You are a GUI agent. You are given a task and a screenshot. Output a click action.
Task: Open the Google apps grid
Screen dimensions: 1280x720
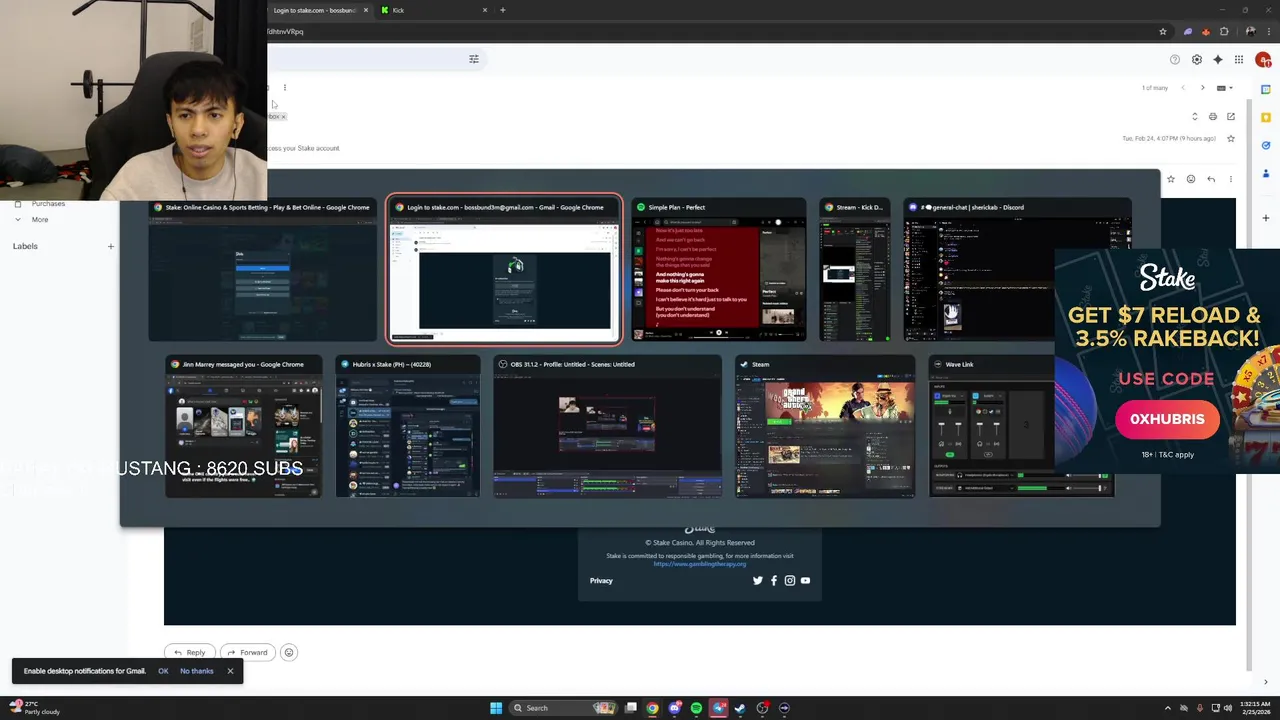click(1238, 60)
